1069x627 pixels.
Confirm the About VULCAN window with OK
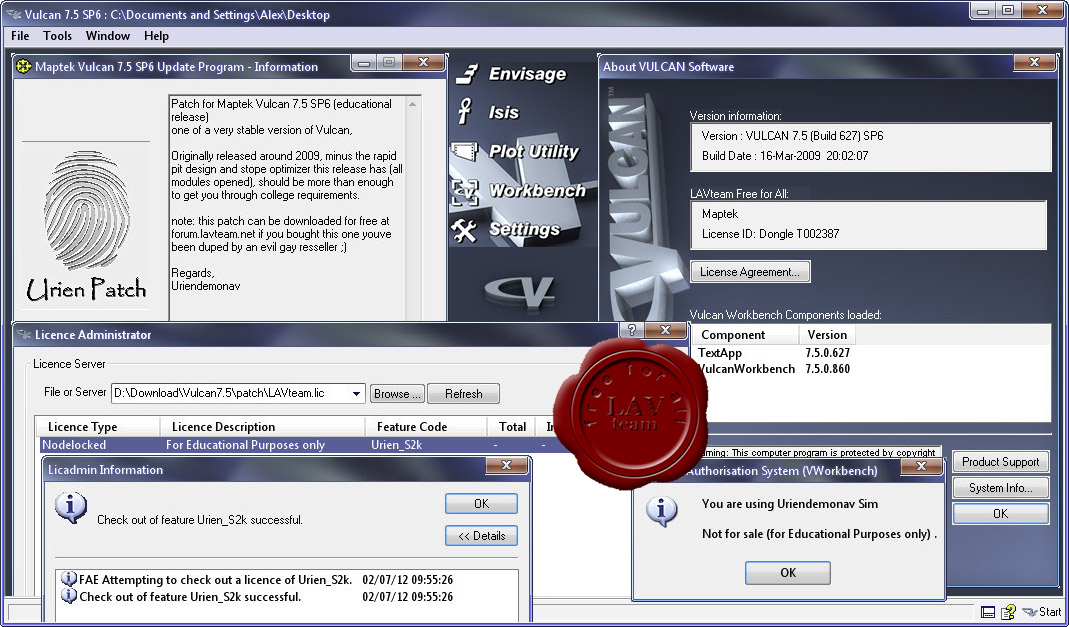pyautogui.click(x=1000, y=514)
